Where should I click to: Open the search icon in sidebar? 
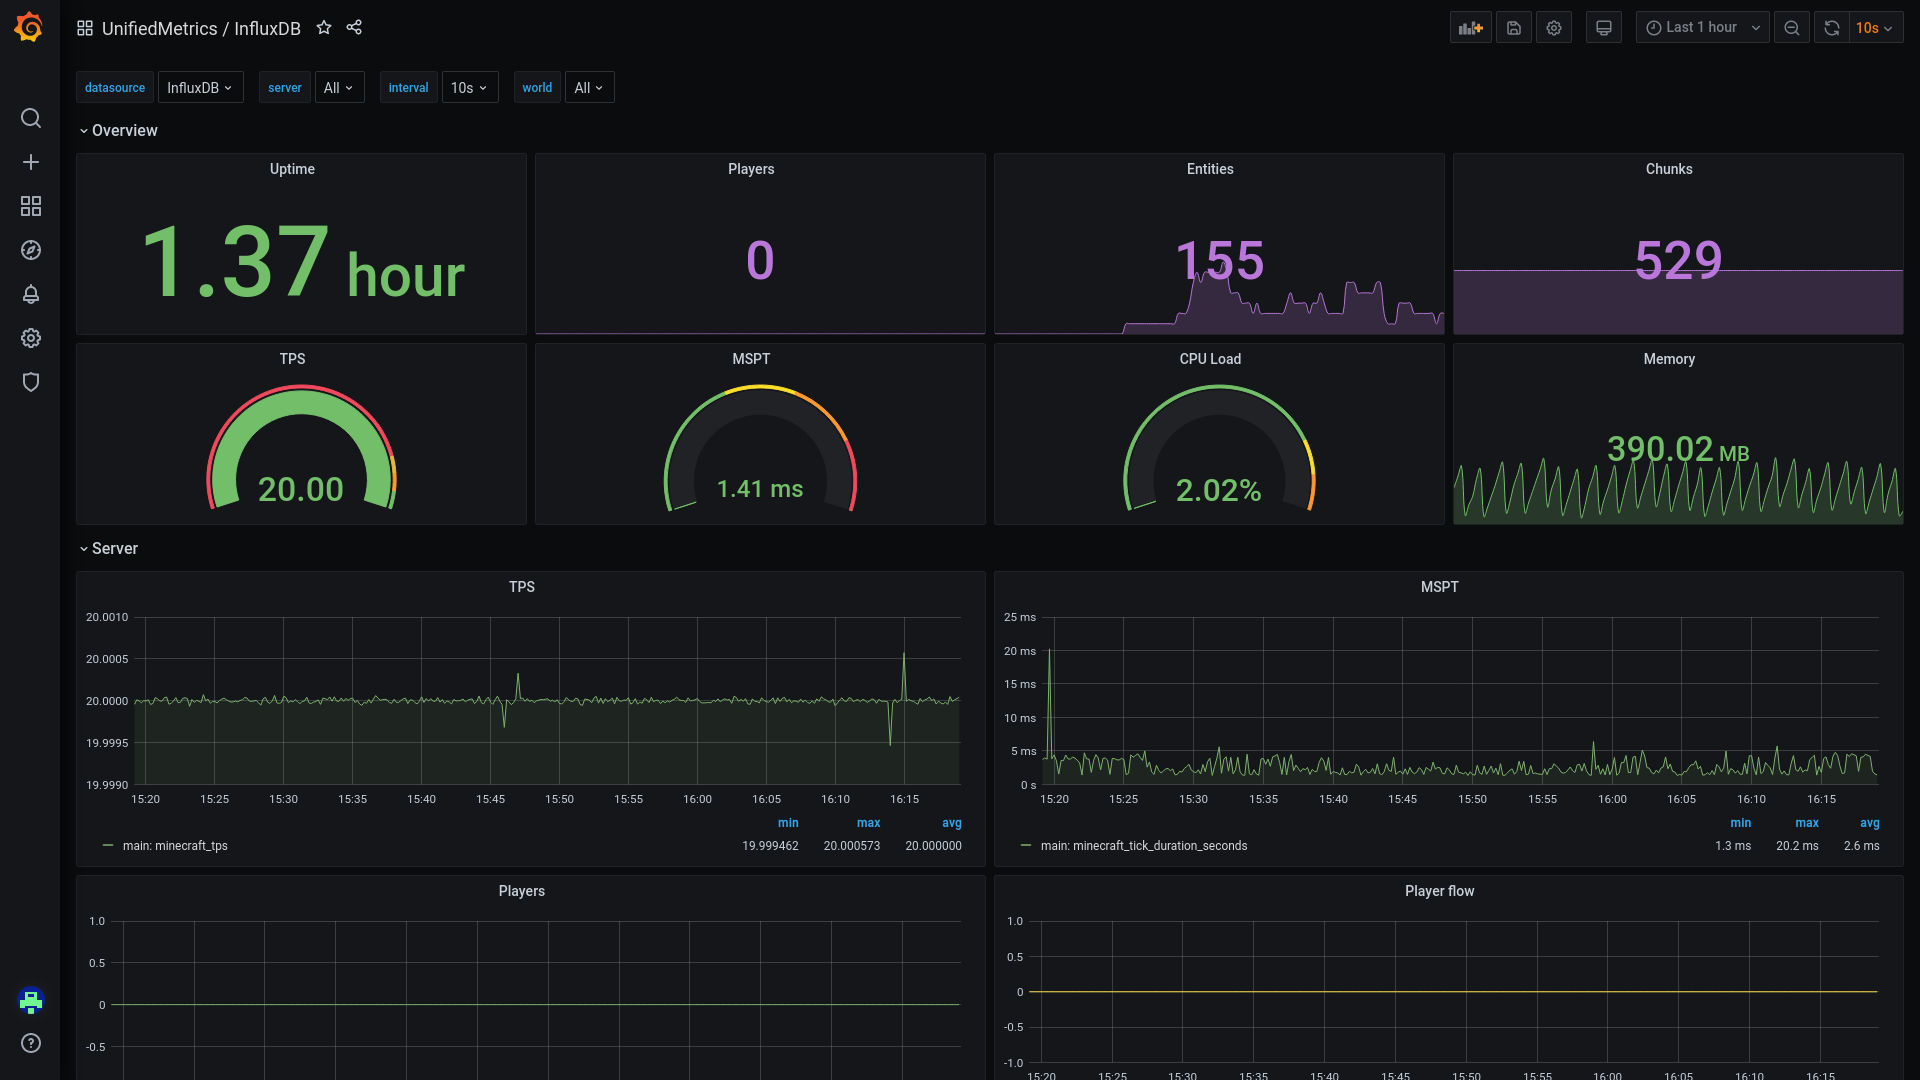[x=31, y=118]
